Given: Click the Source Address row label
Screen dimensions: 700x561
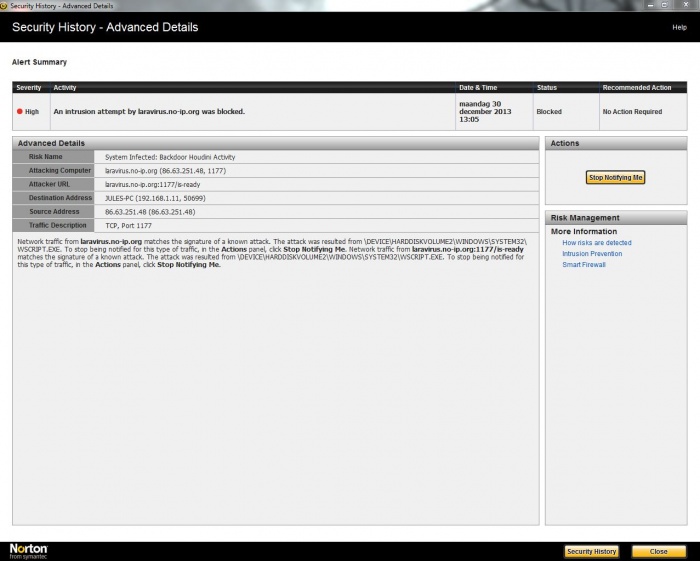Looking at the screenshot, I should pyautogui.click(x=53, y=212).
